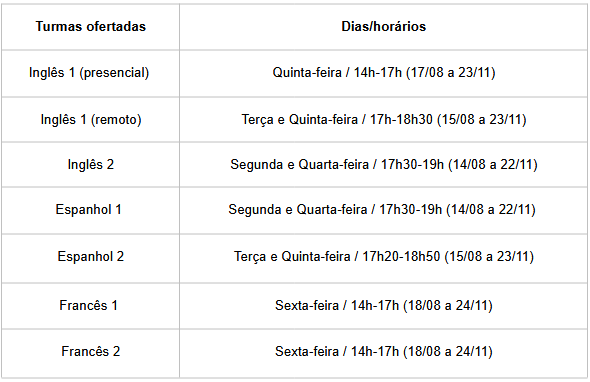590x382 pixels.
Task: Select the Inglês 2 row schedule text
Action: click(x=383, y=164)
